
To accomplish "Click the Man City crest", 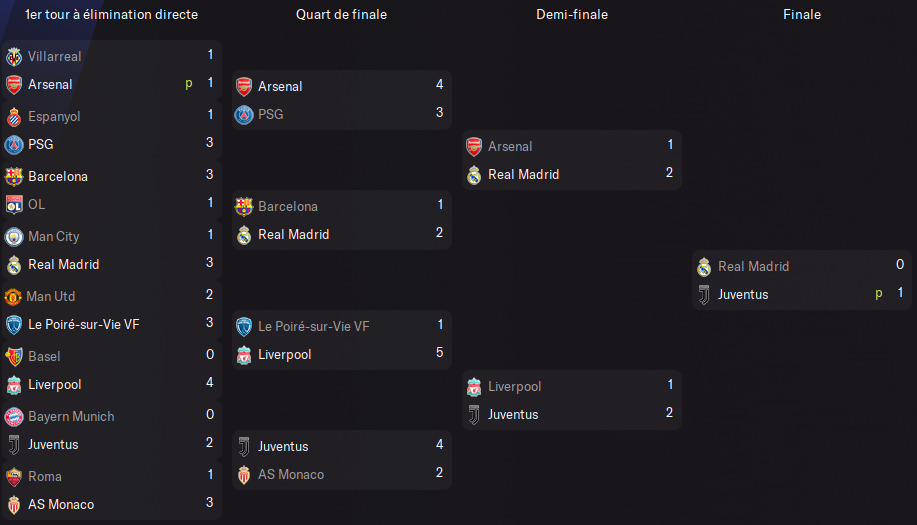I will (x=14, y=237).
